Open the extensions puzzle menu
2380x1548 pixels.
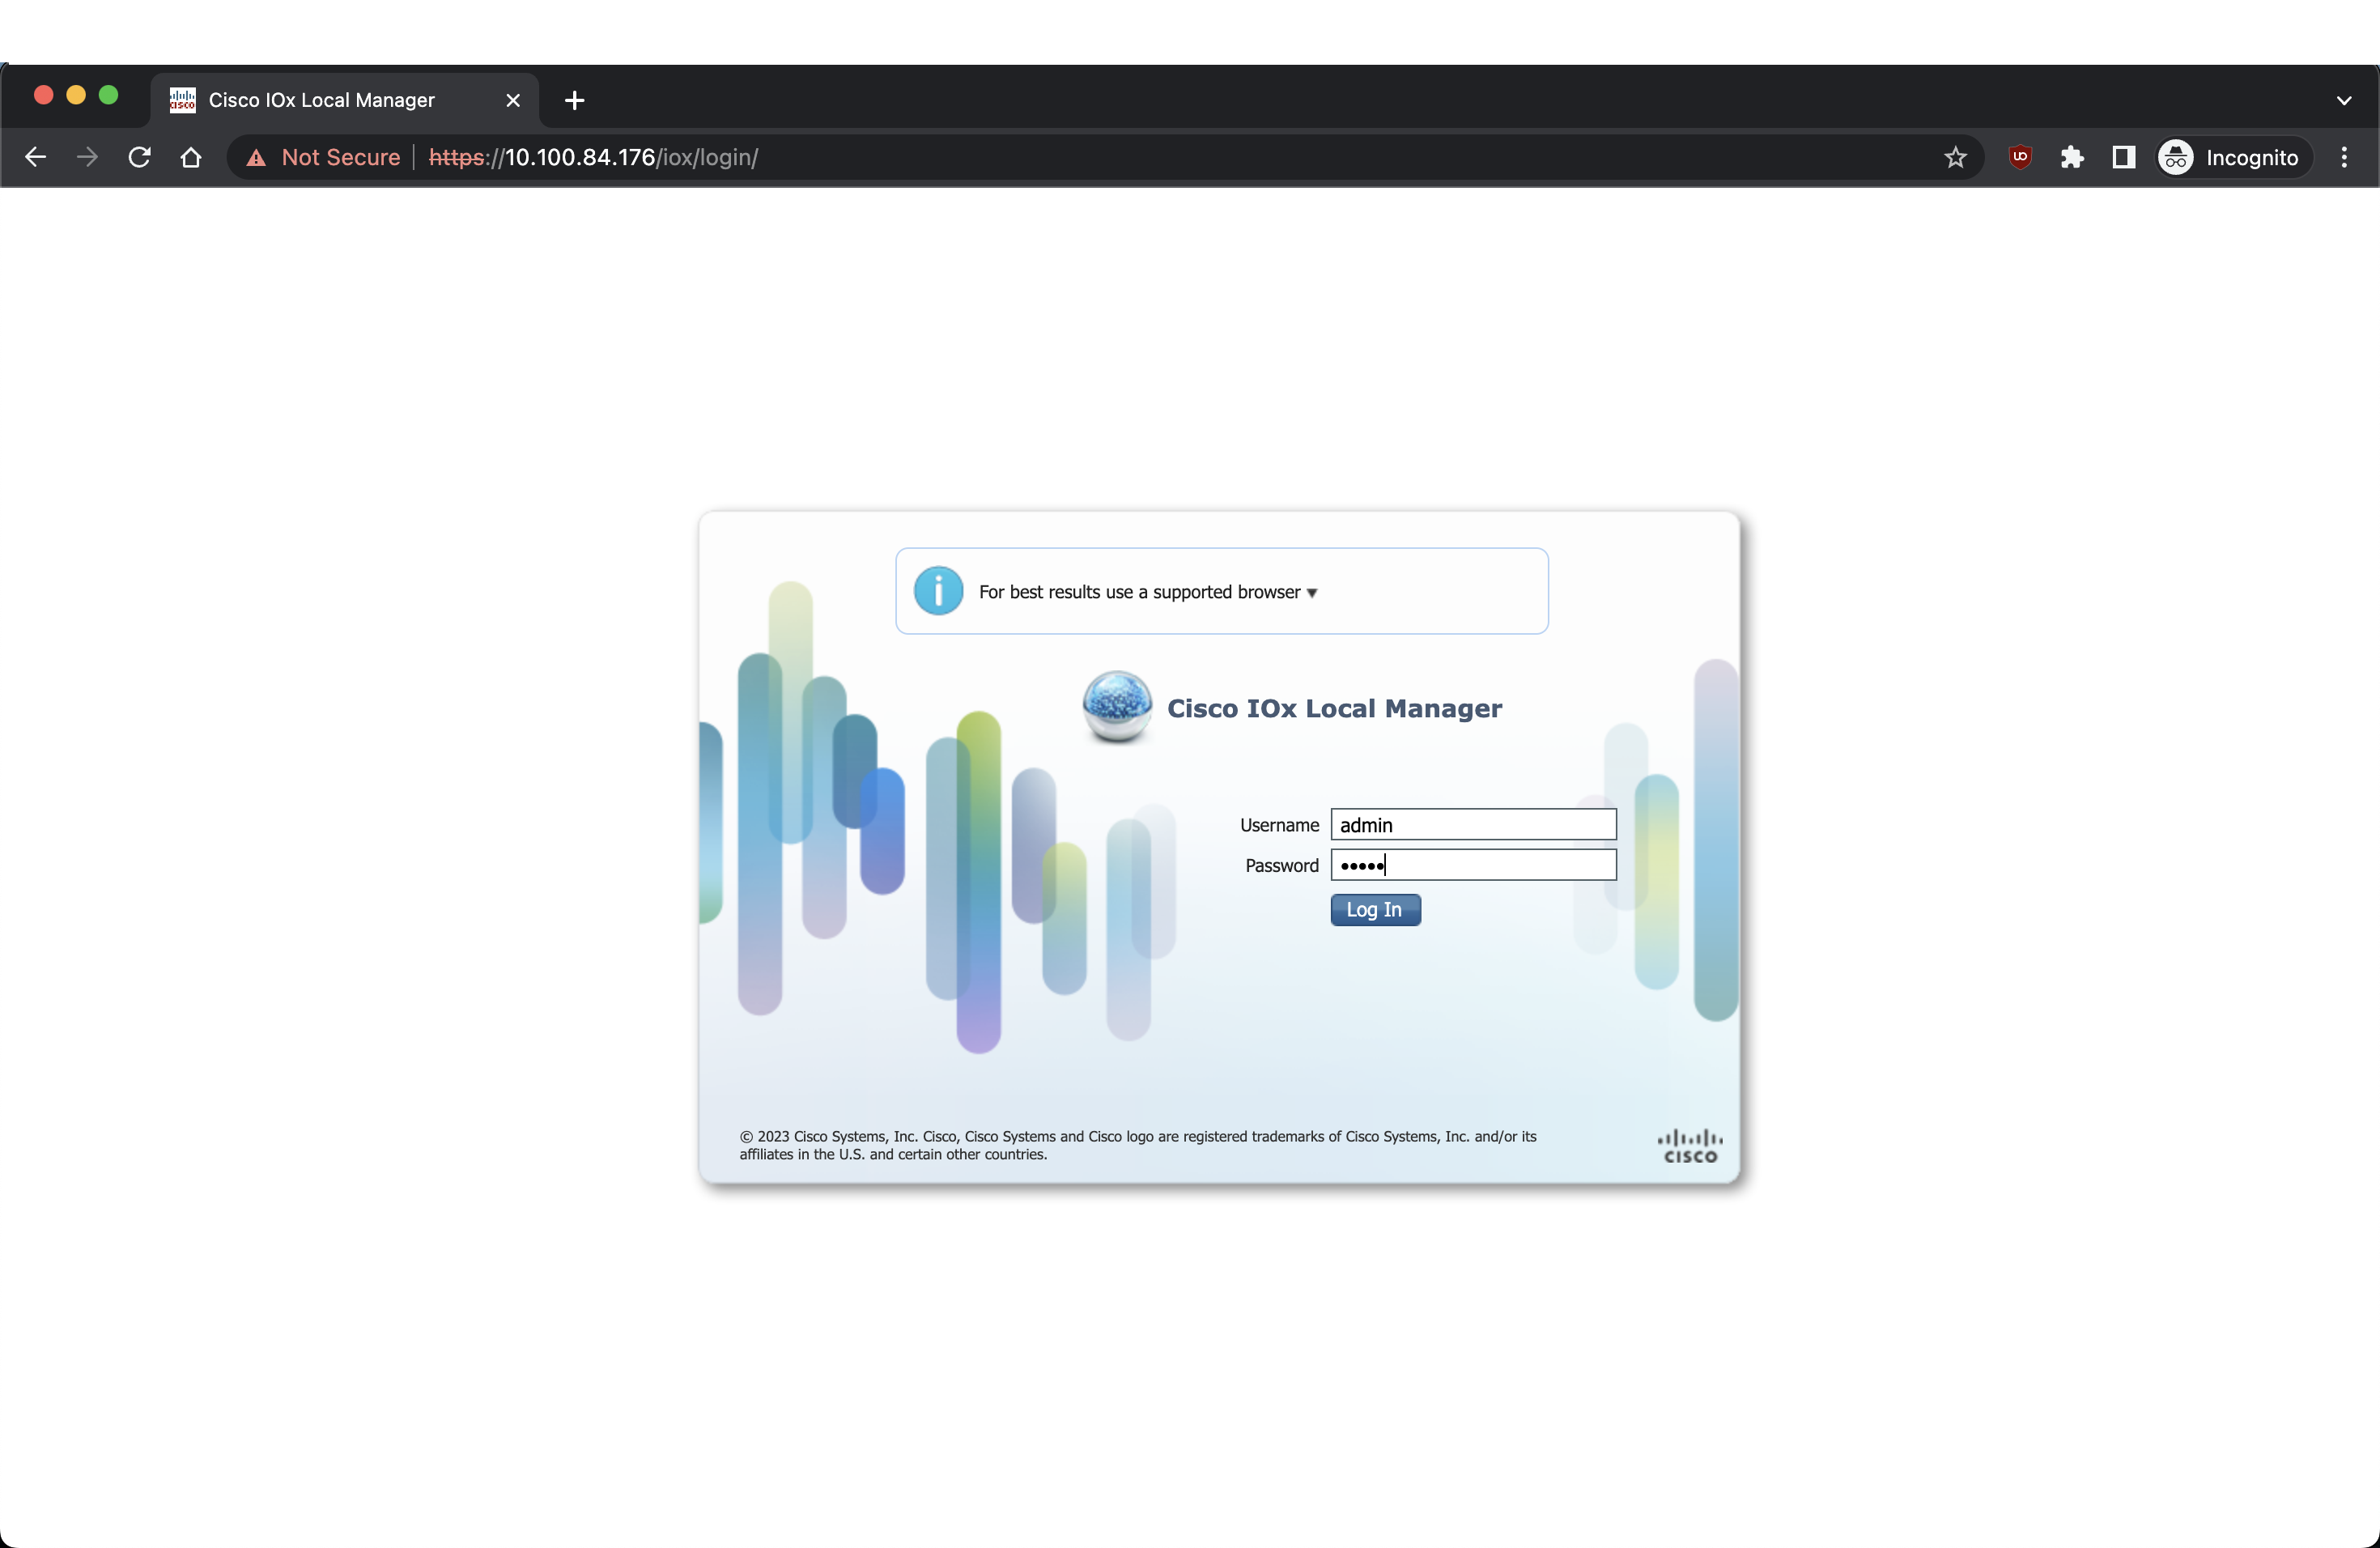2072,157
